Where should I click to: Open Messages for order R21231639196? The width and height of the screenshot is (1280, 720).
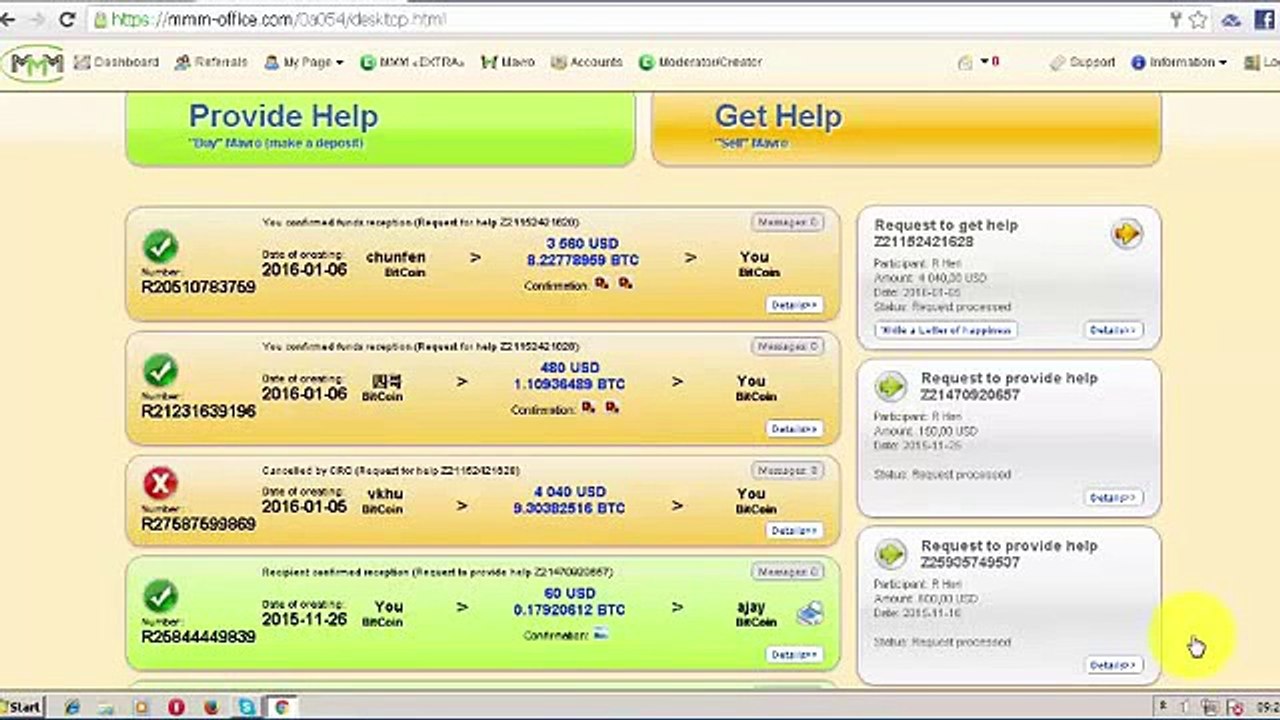click(787, 346)
